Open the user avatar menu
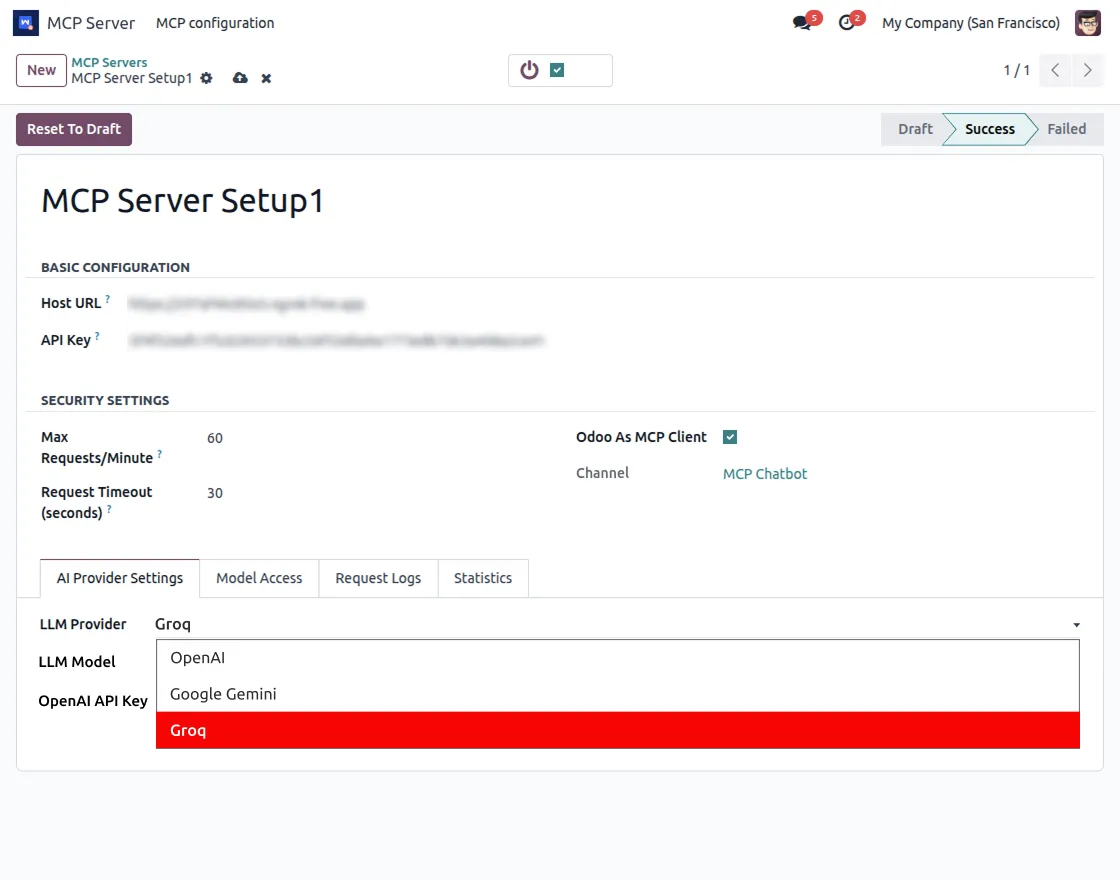The width and height of the screenshot is (1120, 880). coord(1088,22)
